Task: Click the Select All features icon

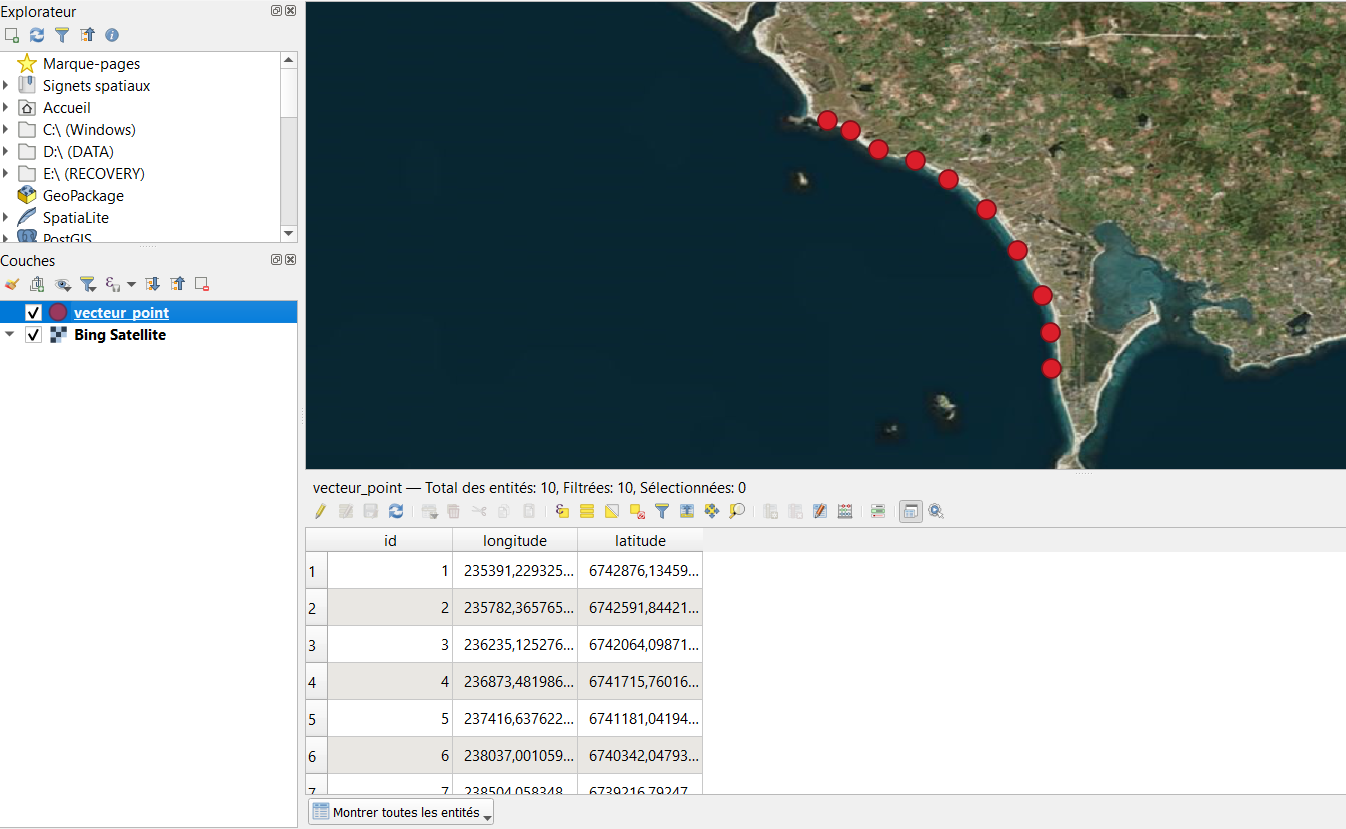Action: pos(587,511)
